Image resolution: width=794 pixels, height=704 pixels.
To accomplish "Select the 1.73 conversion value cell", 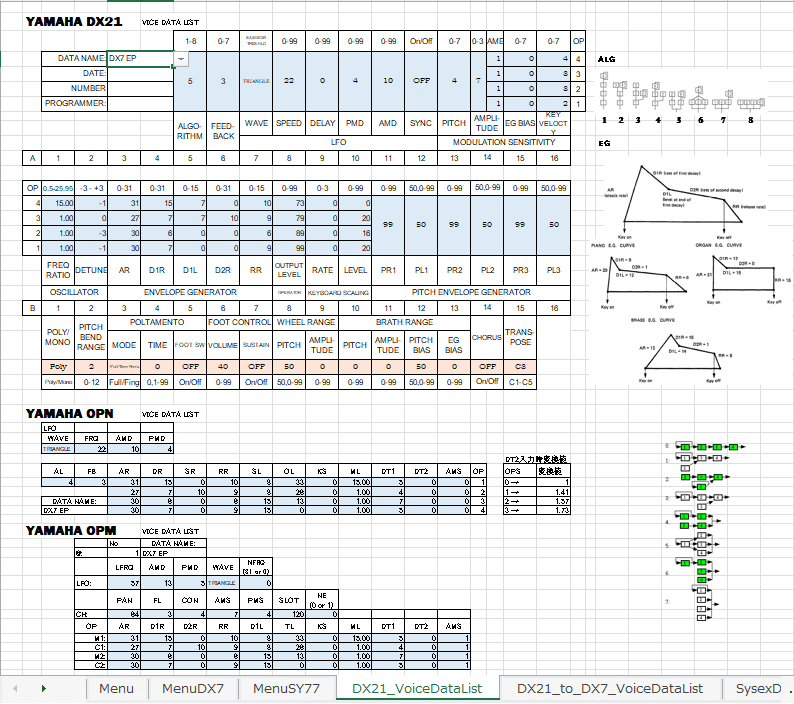I will (553, 510).
